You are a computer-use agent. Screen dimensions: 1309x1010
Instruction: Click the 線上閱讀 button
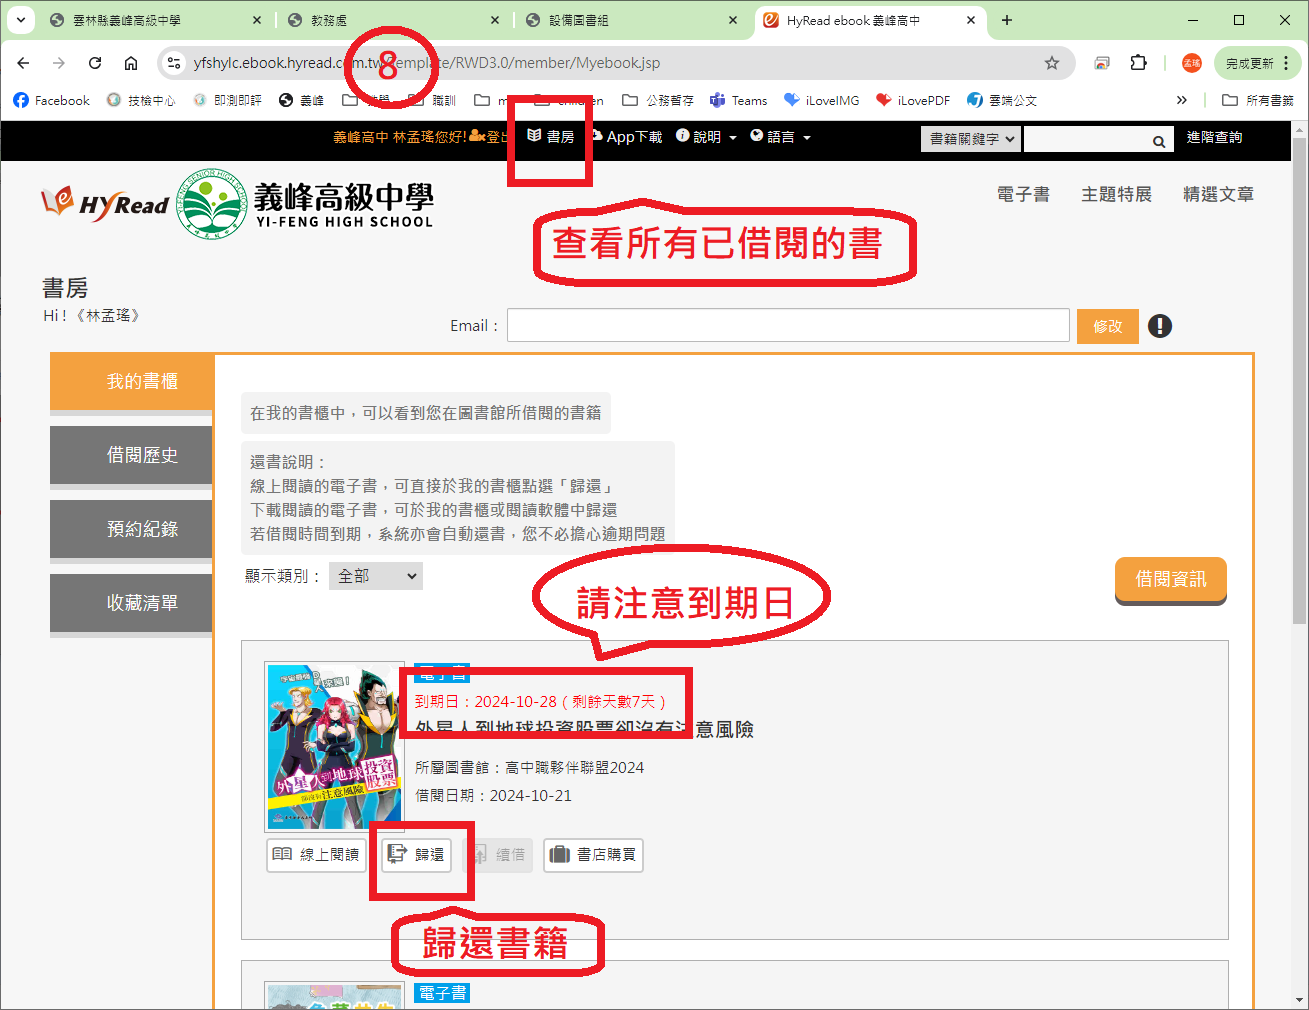pyautogui.click(x=316, y=855)
